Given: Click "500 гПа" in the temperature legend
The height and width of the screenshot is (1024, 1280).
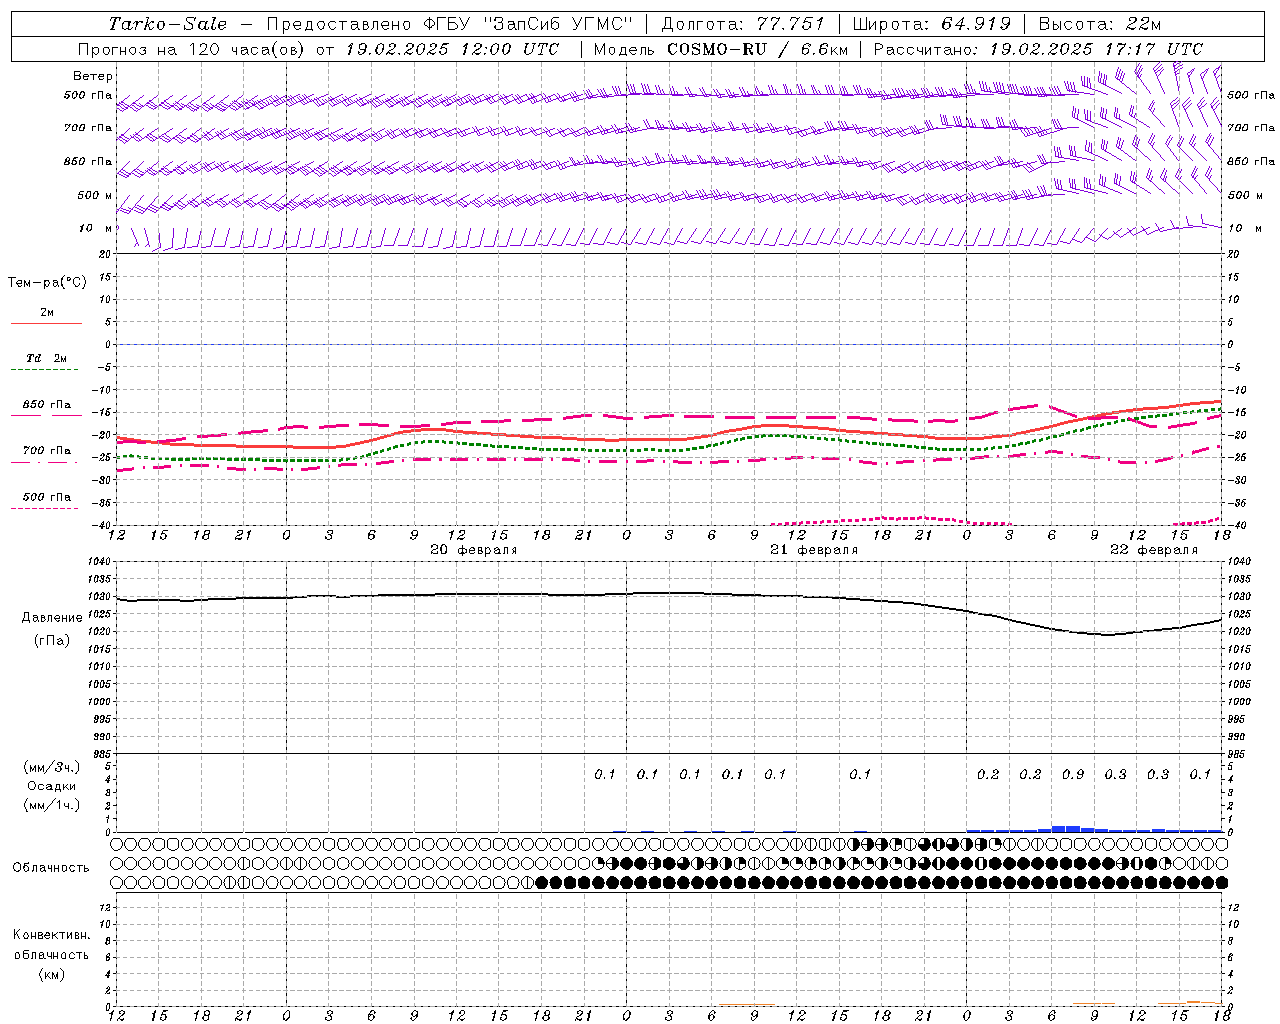Looking at the screenshot, I should point(47,497).
